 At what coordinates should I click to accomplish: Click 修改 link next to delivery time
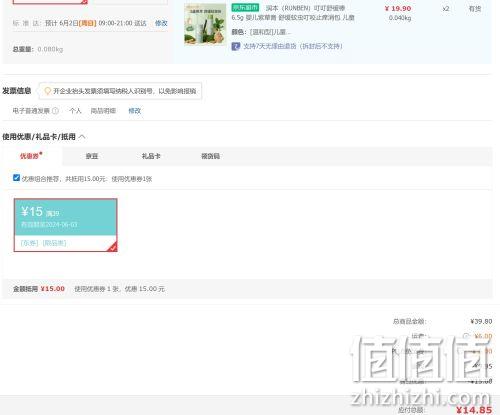[x=161, y=23]
